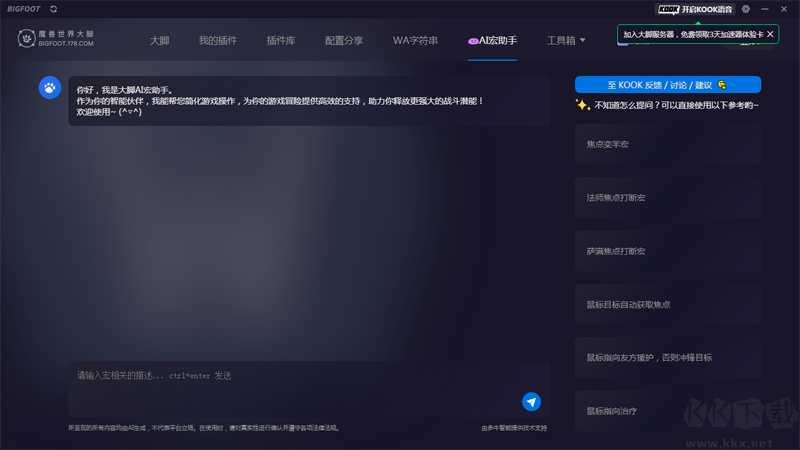Send the macro description with paper-plane button
Viewport: 800px width, 450px height.
pos(531,402)
